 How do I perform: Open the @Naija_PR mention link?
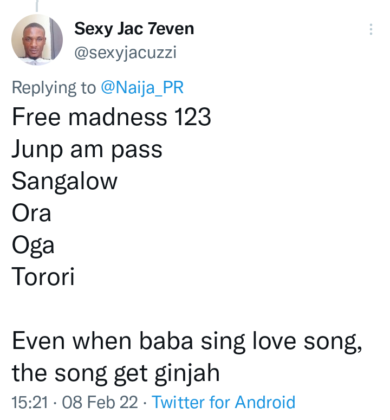tap(142, 88)
